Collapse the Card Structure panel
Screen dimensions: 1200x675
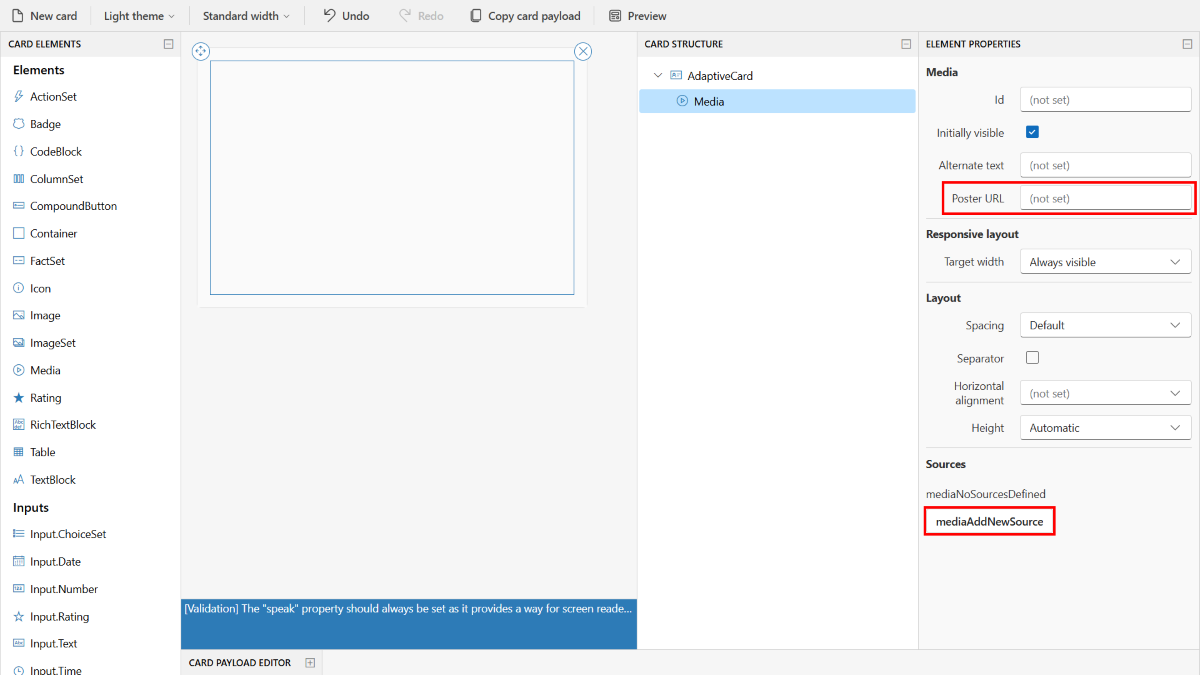pyautogui.click(x=906, y=44)
